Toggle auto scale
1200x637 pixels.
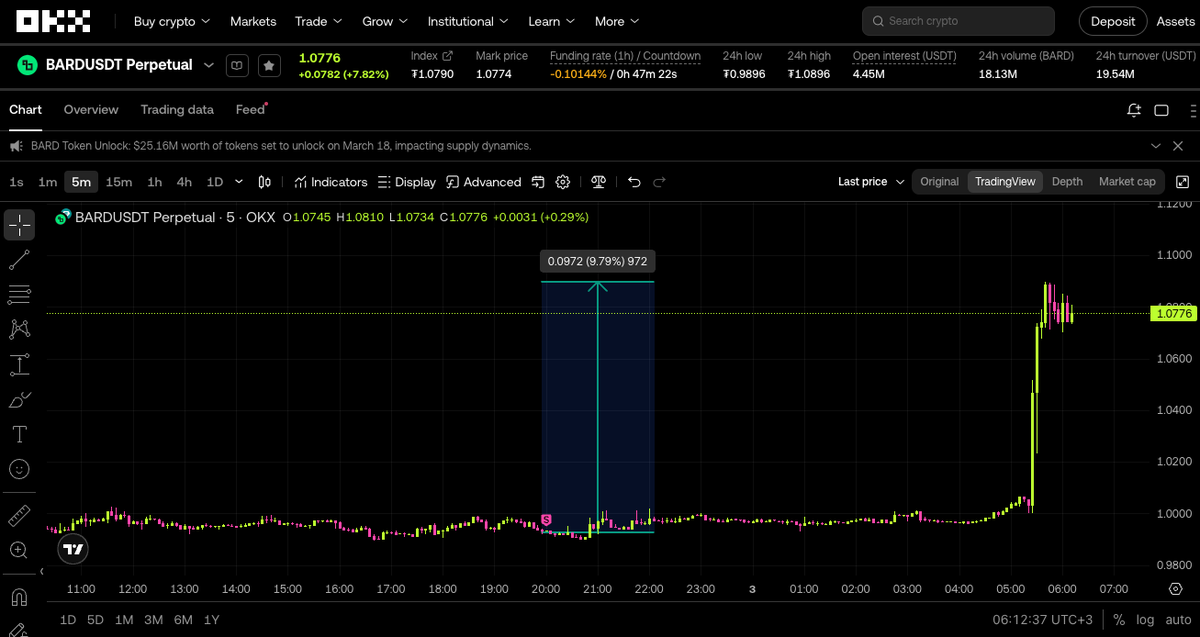(1178, 620)
